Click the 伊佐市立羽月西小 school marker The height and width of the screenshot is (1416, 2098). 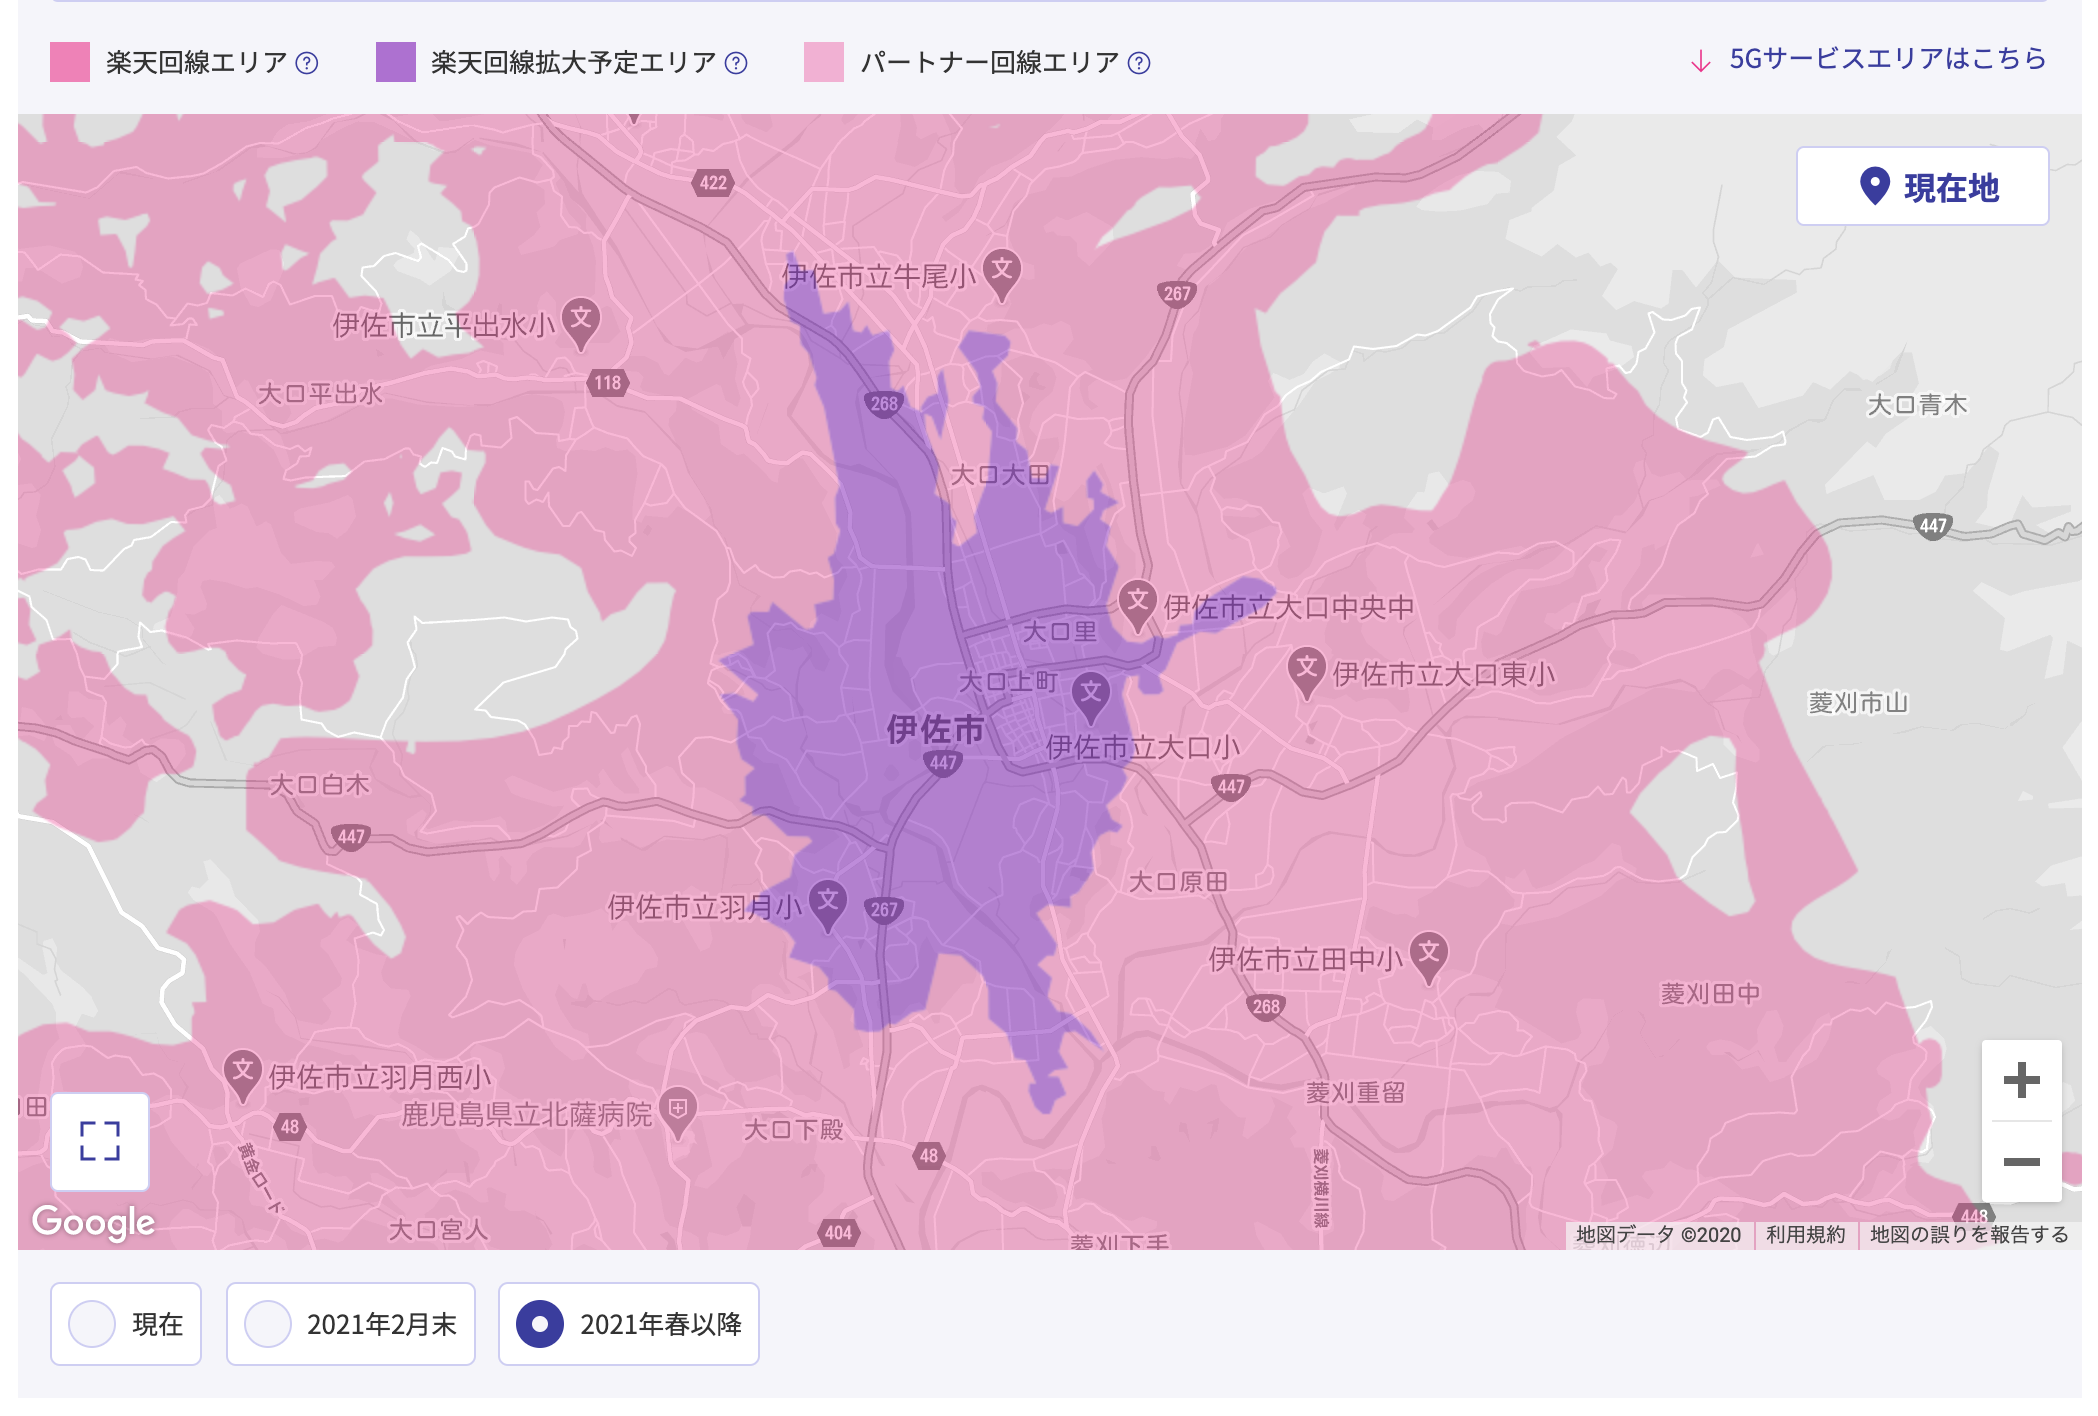click(x=242, y=1074)
